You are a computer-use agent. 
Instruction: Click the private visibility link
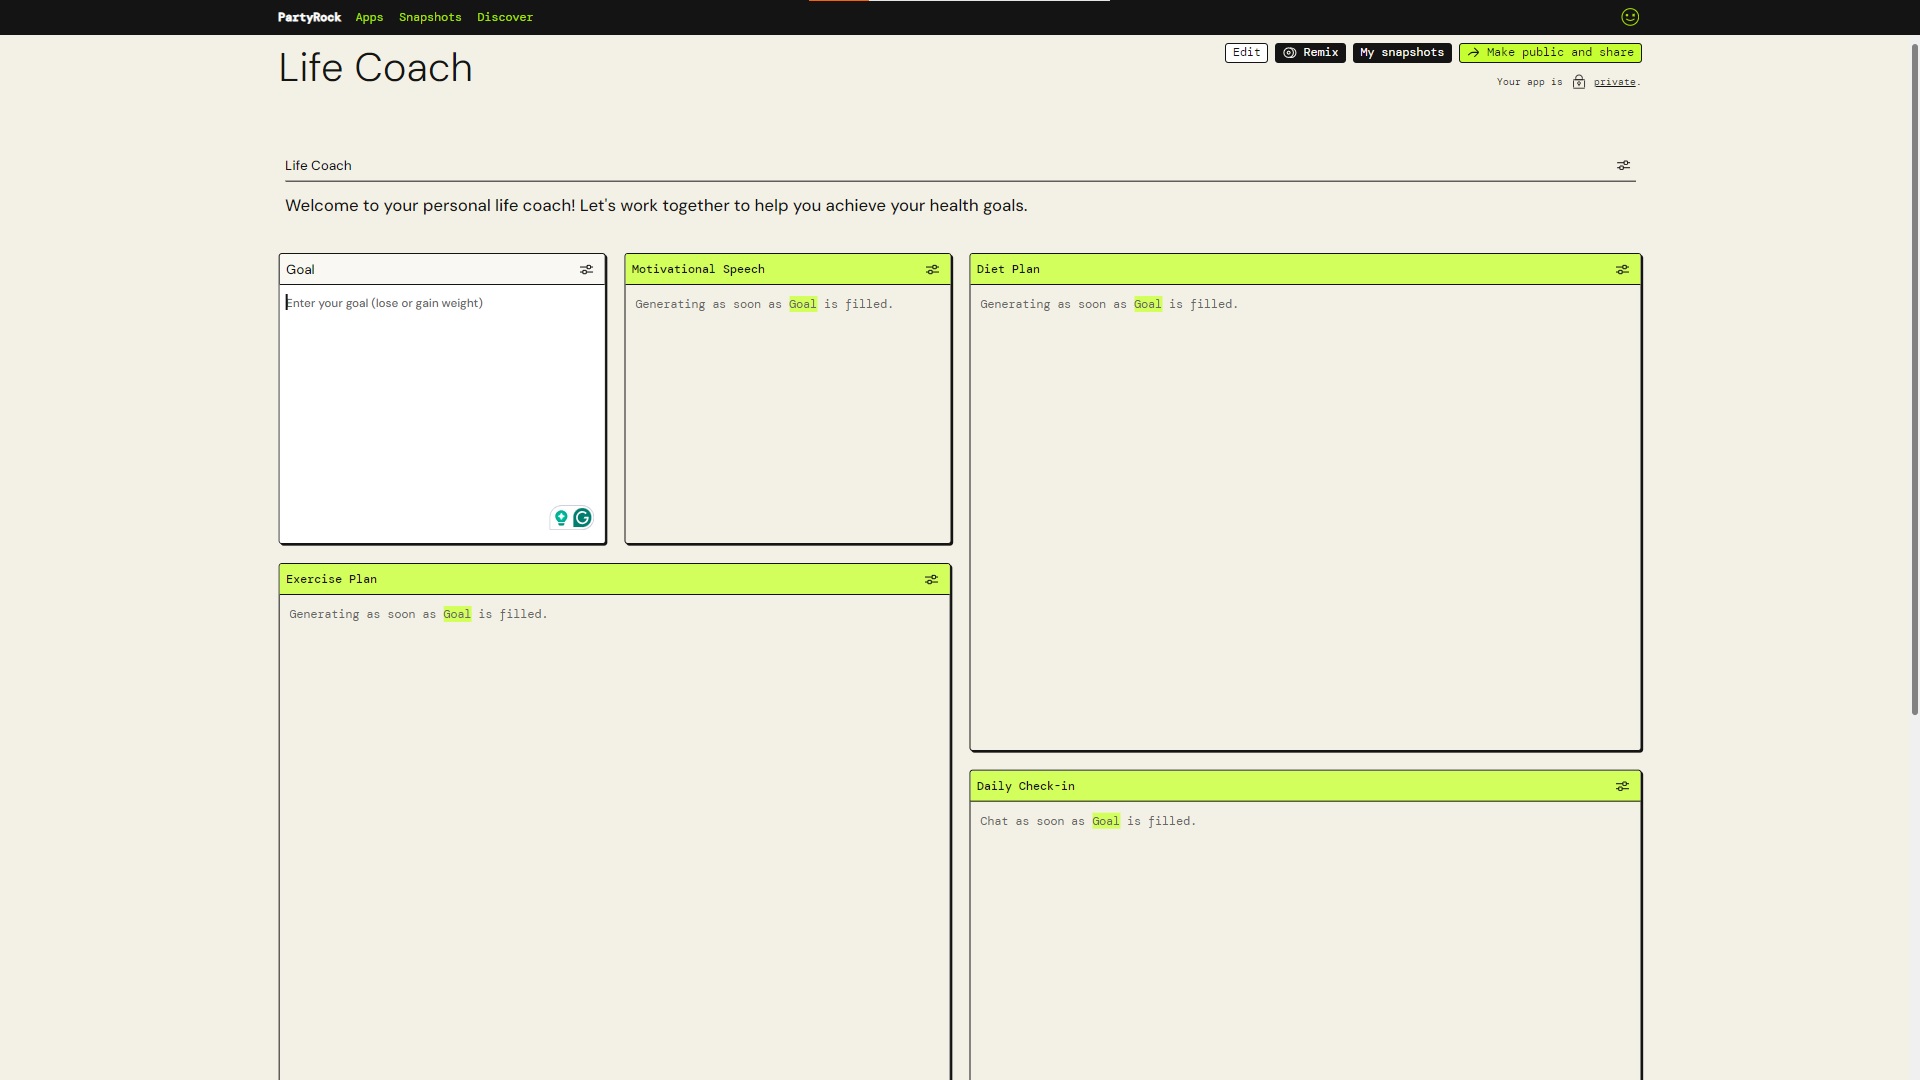(x=1614, y=82)
